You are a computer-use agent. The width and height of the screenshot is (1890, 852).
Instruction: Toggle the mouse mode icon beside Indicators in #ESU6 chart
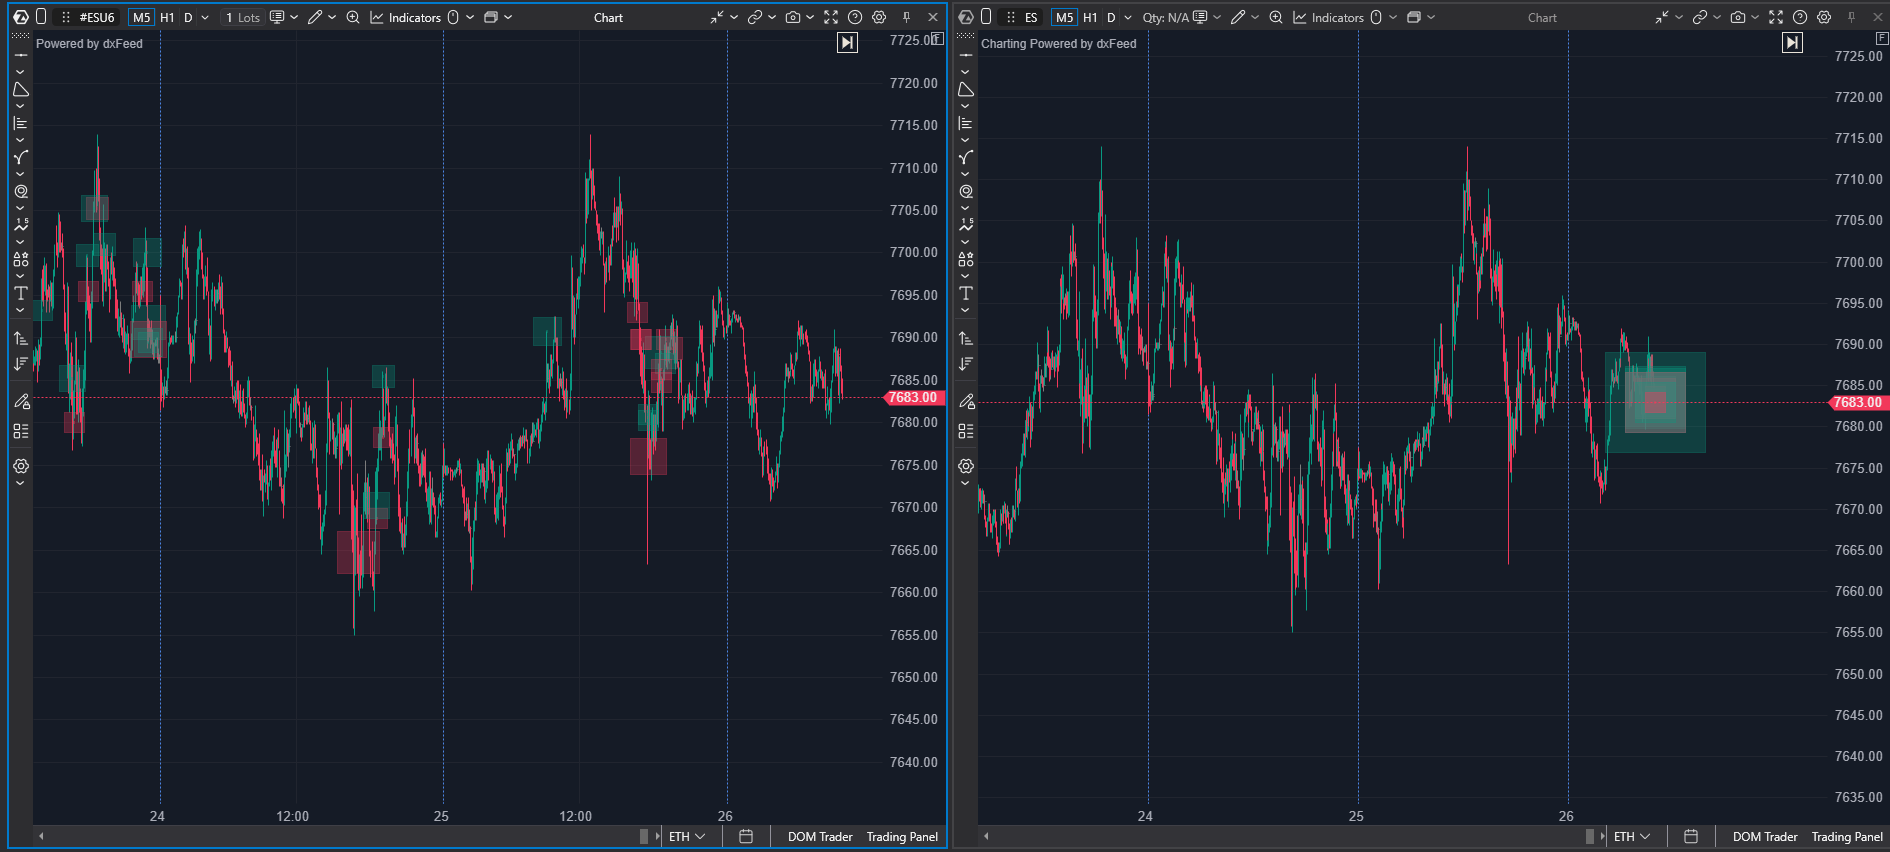(x=453, y=17)
